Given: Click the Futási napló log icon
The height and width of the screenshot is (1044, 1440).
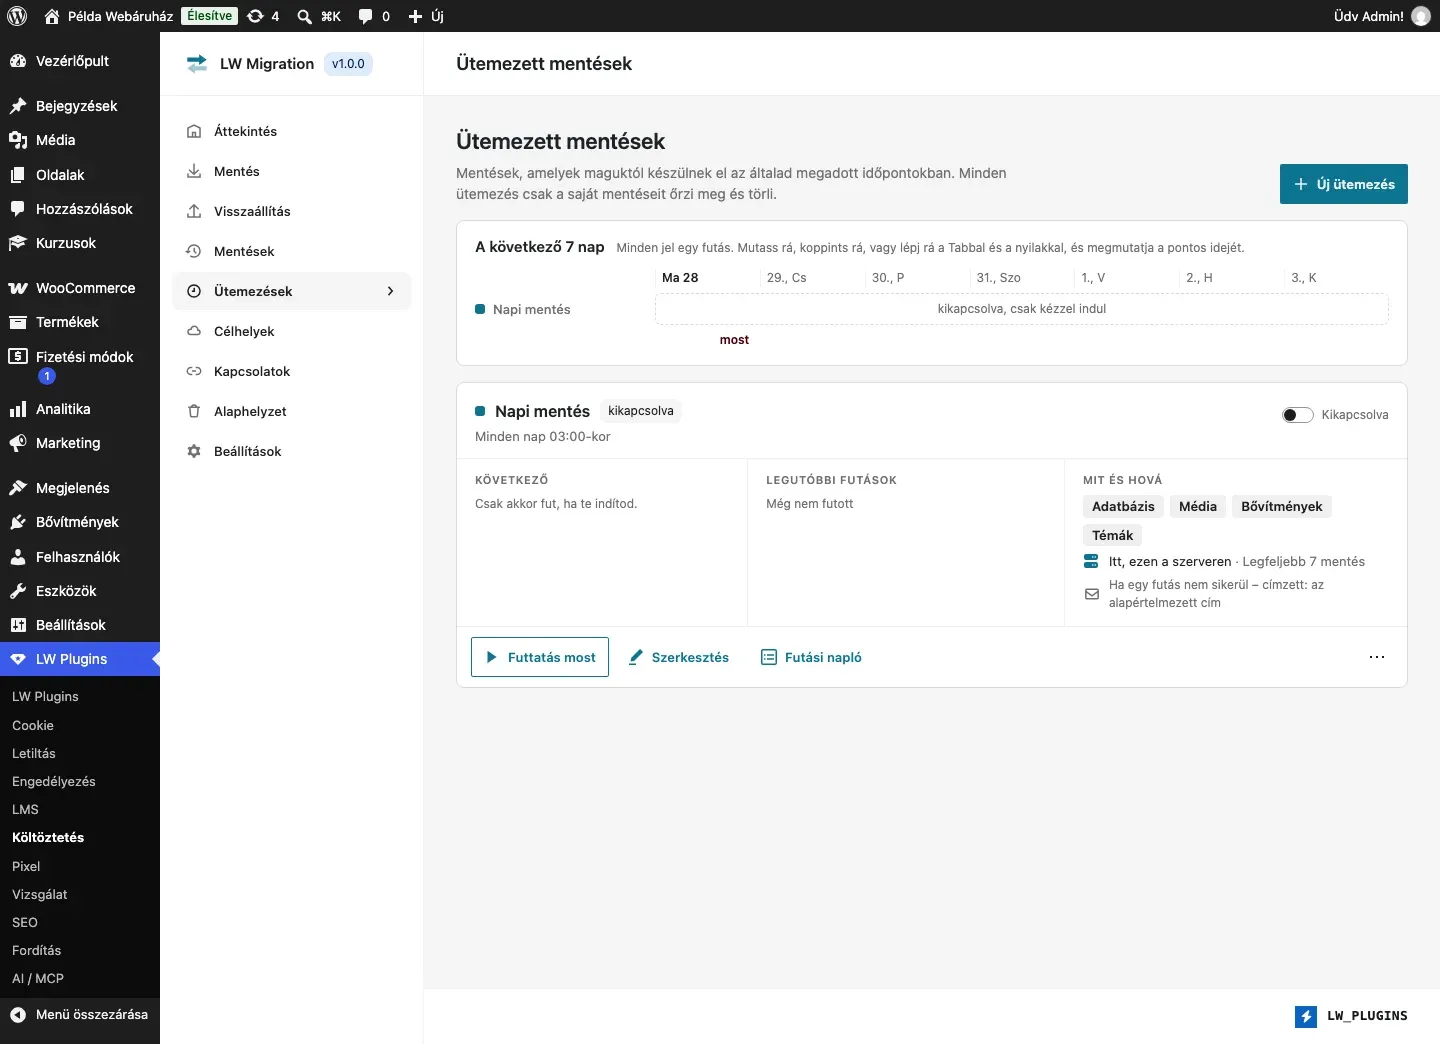Looking at the screenshot, I should click(x=769, y=657).
